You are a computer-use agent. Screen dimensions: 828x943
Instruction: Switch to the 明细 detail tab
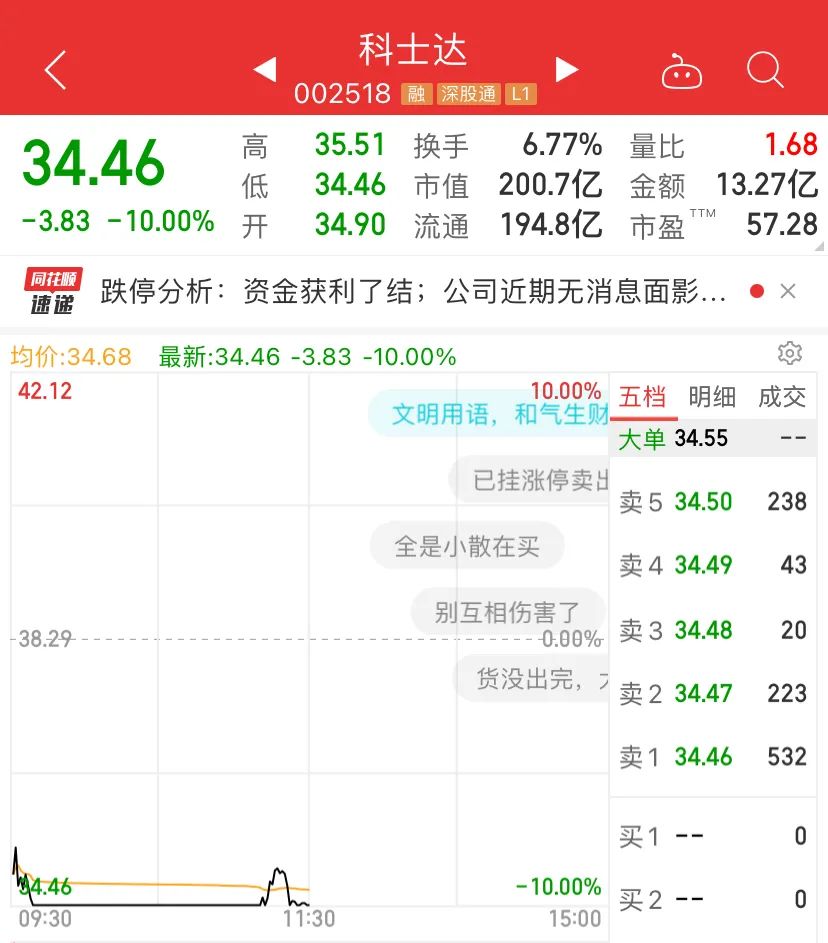[x=712, y=397]
